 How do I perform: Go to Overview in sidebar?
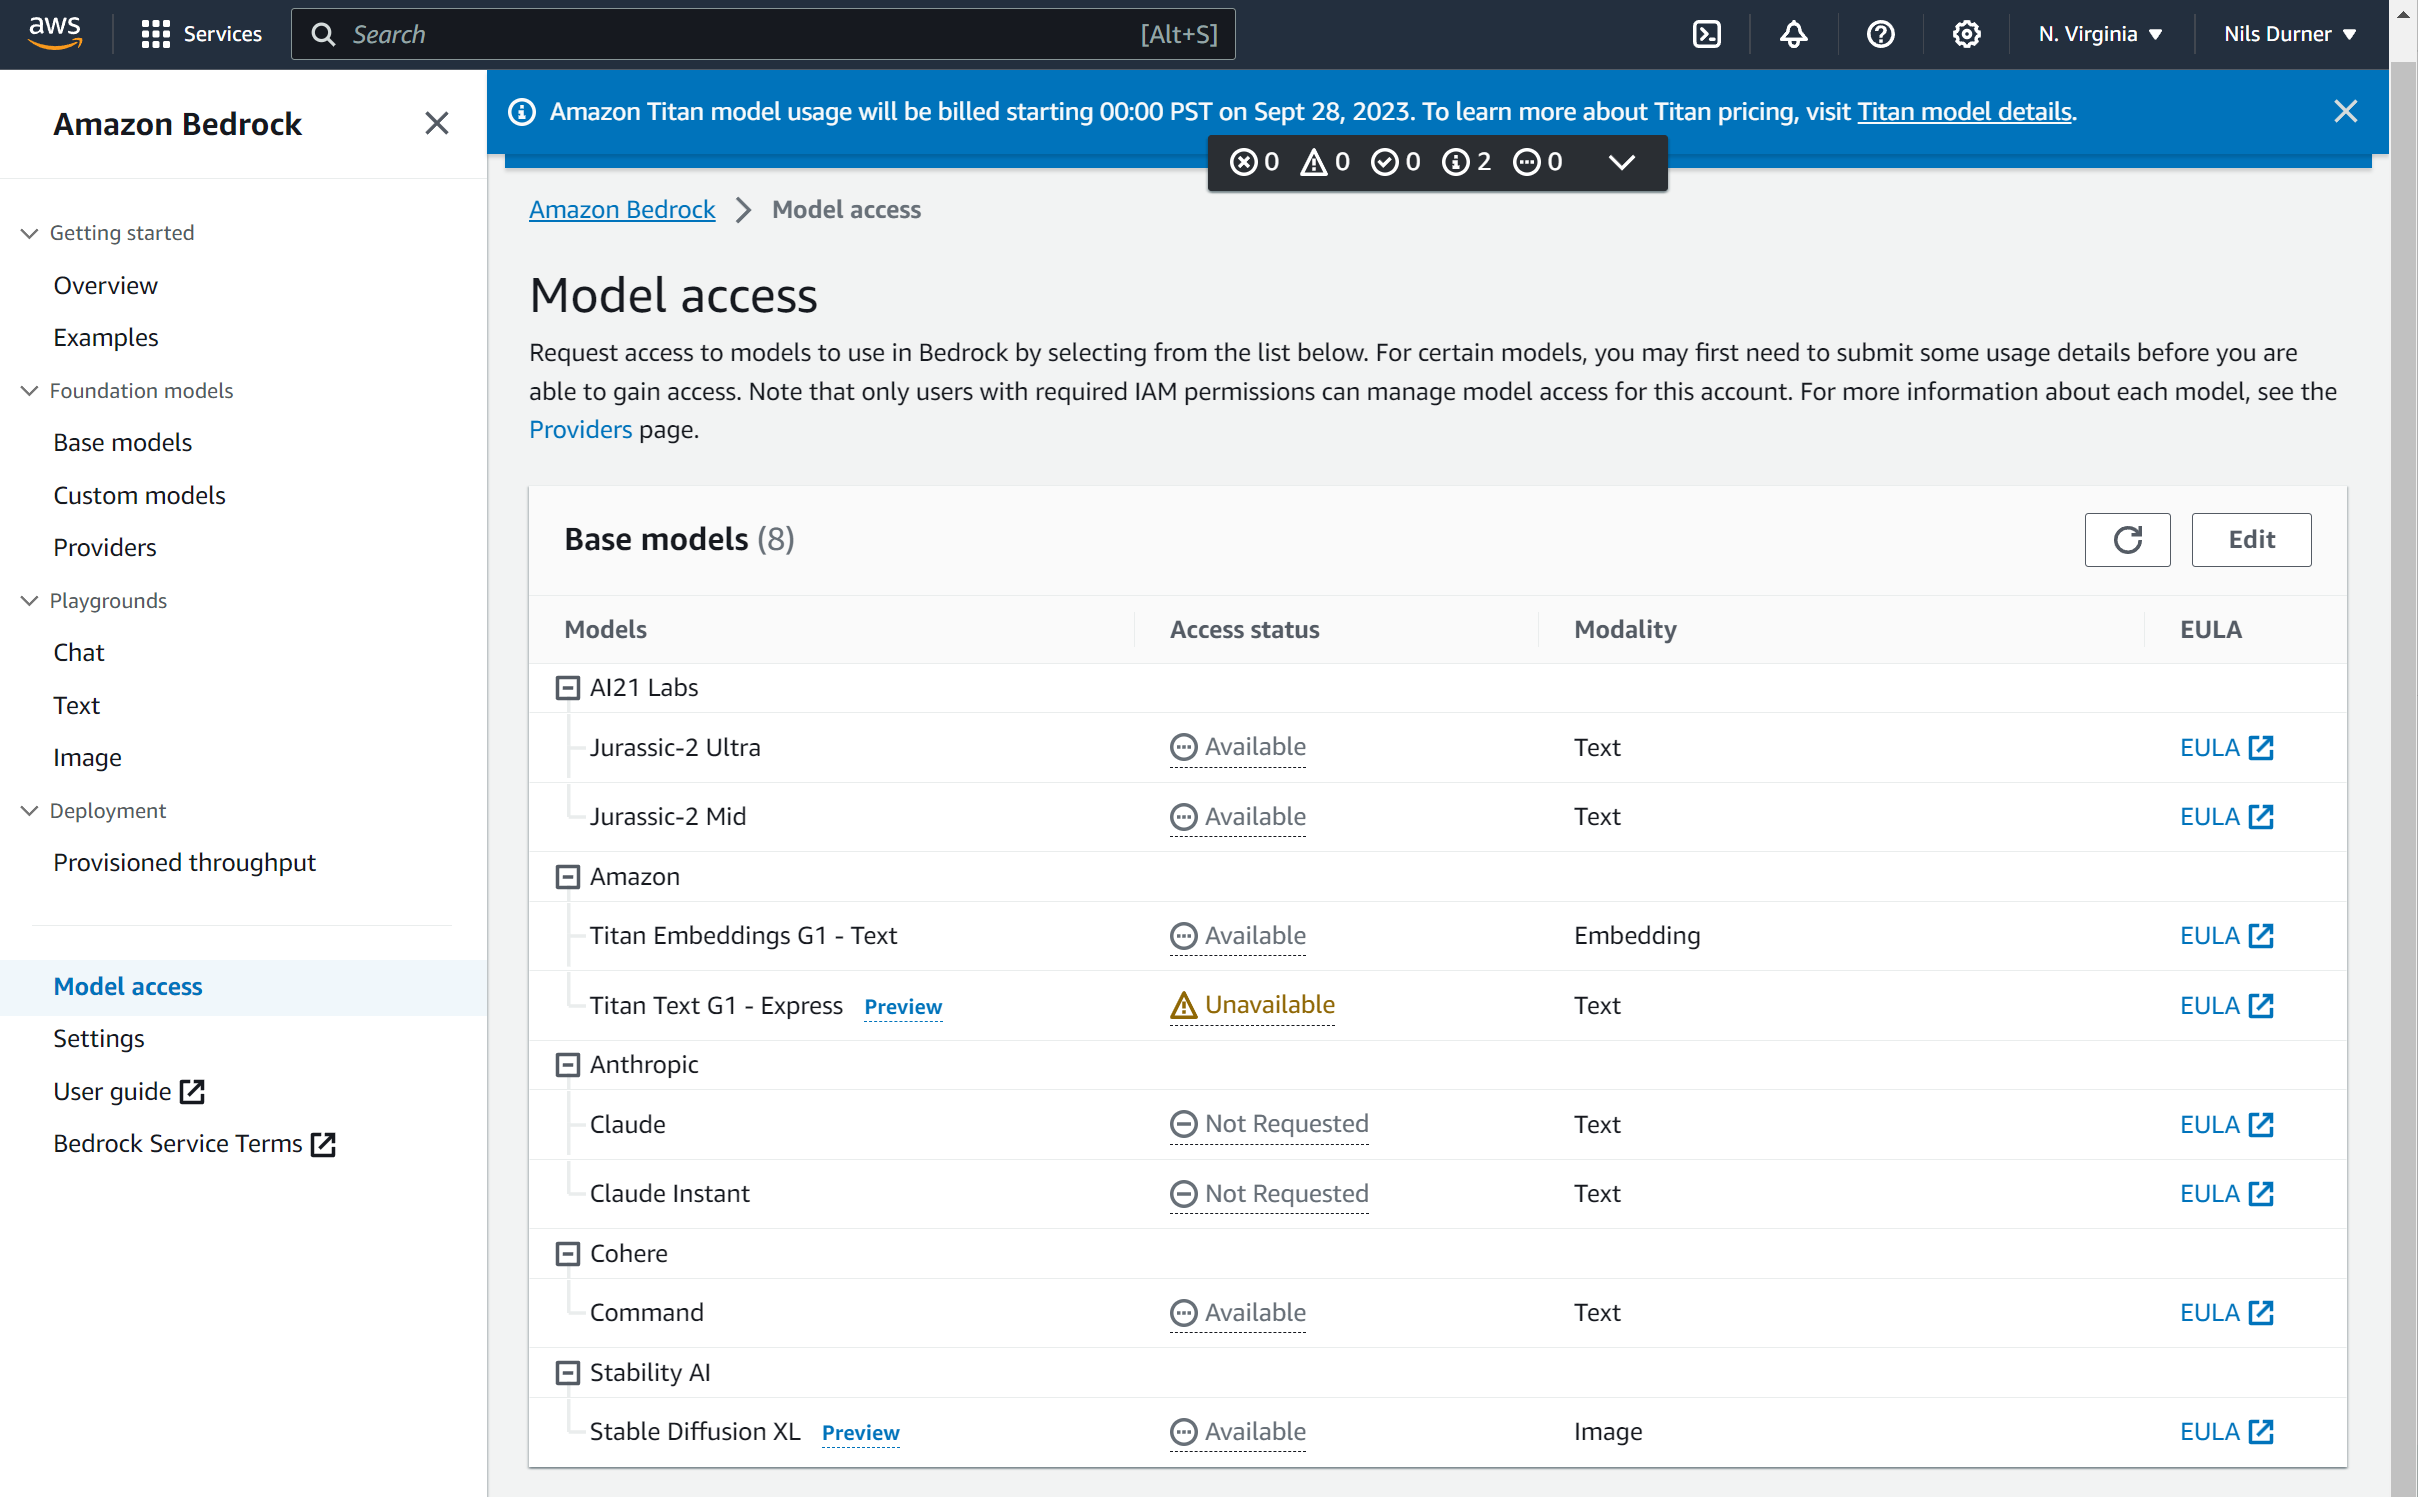click(x=105, y=286)
